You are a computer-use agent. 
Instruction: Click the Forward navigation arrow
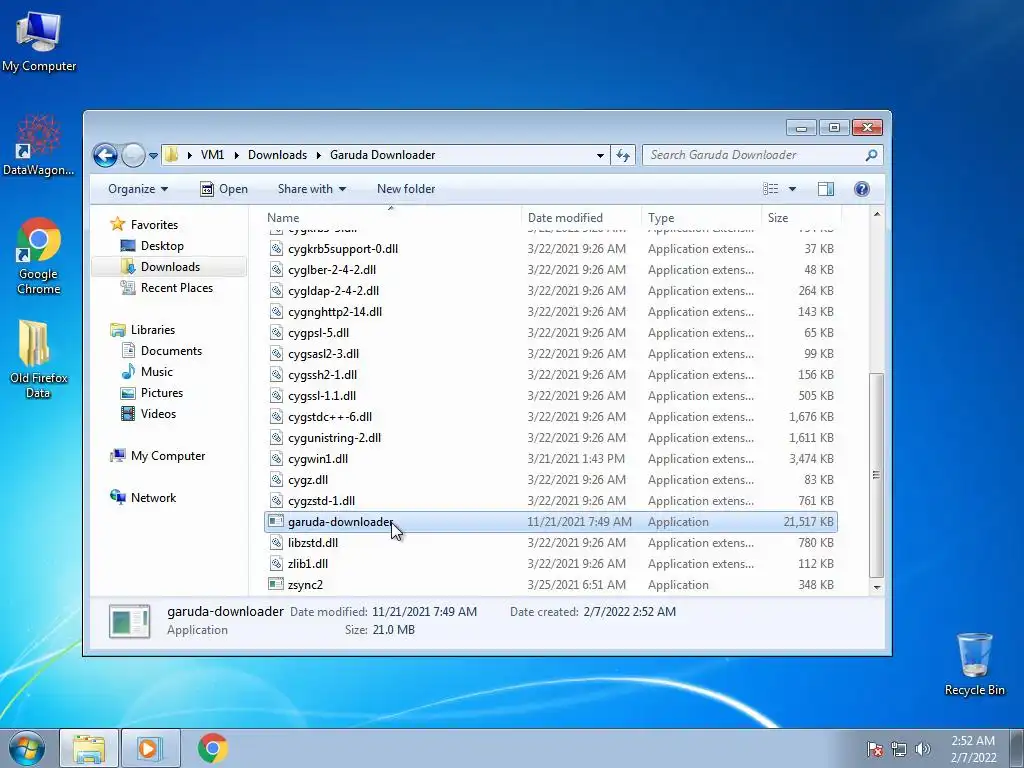[x=133, y=155]
